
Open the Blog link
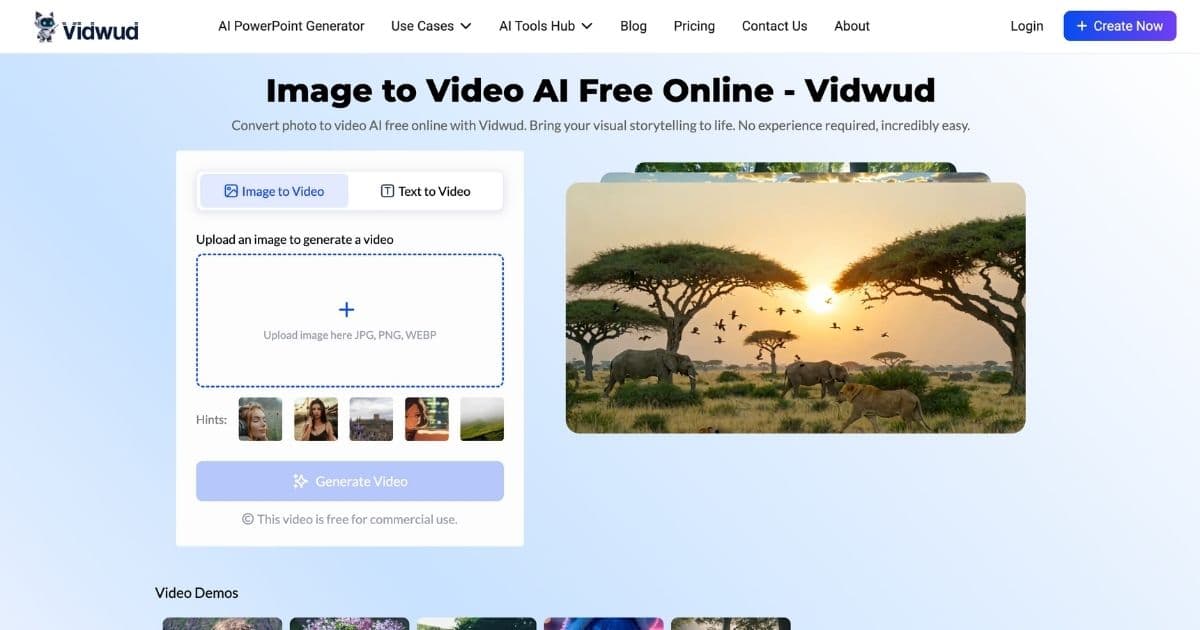[633, 26]
